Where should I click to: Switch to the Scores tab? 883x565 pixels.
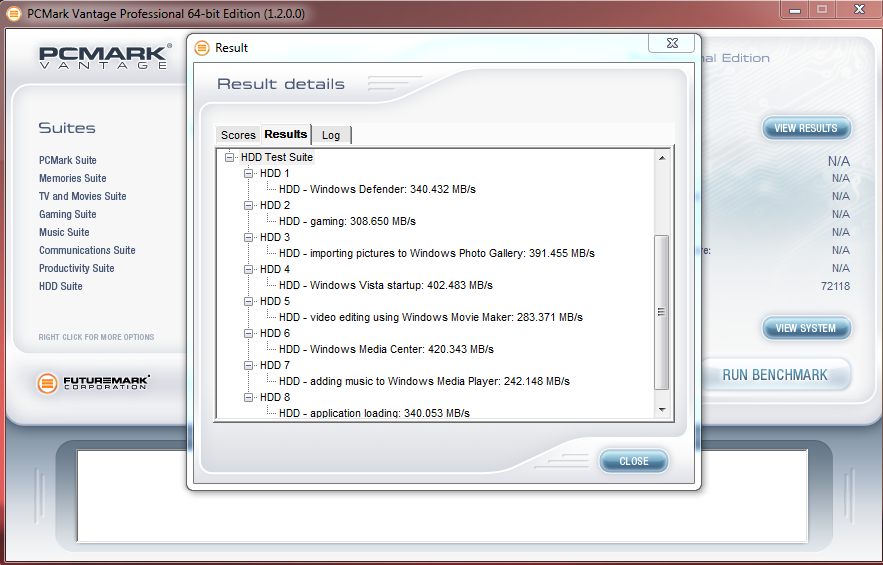(x=238, y=135)
